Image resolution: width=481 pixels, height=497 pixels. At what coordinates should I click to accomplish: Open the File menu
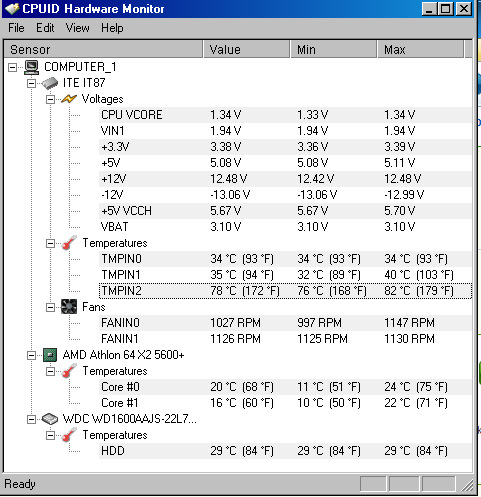point(16,28)
